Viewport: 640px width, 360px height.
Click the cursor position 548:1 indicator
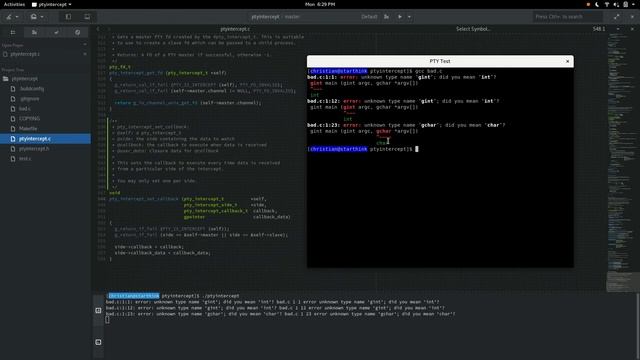(x=599, y=29)
